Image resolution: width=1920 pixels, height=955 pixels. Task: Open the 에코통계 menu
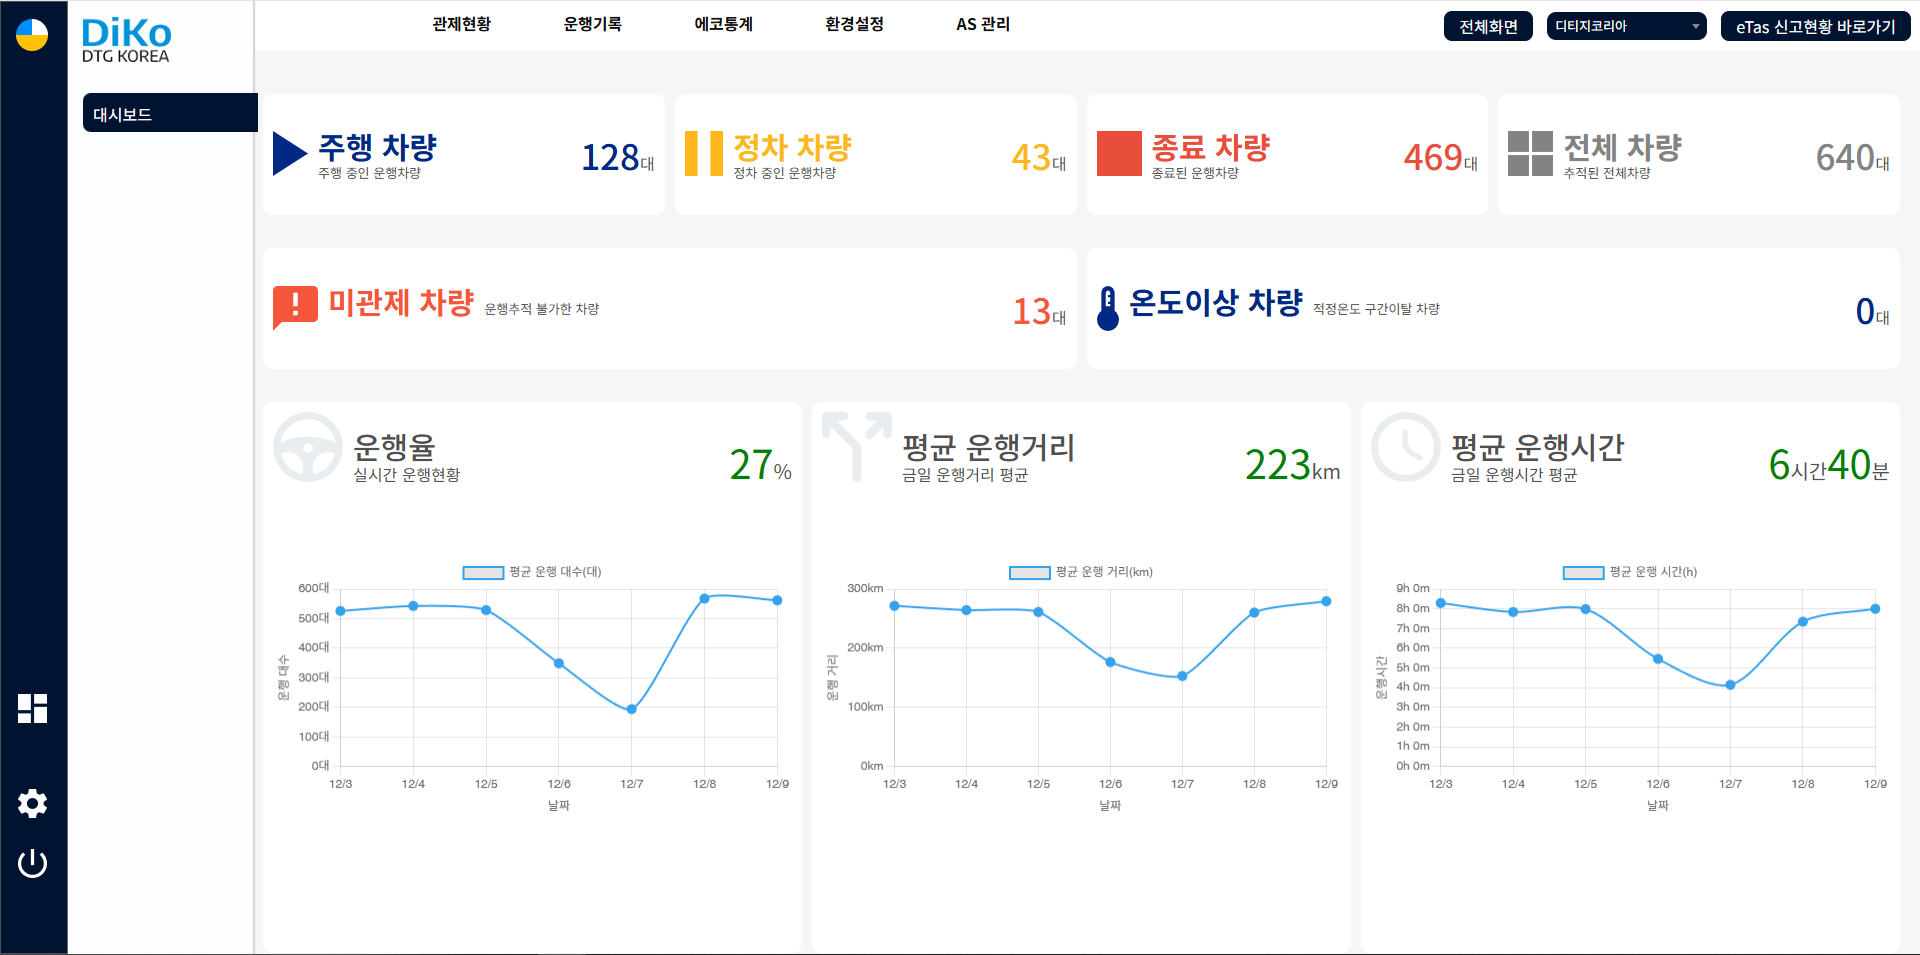click(x=723, y=24)
